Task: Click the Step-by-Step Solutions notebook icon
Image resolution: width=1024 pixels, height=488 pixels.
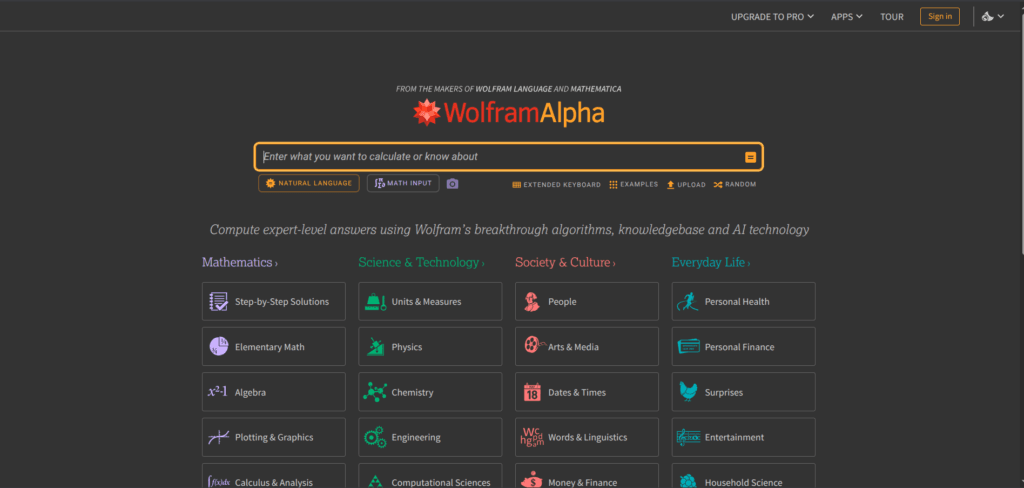Action: [x=218, y=302]
